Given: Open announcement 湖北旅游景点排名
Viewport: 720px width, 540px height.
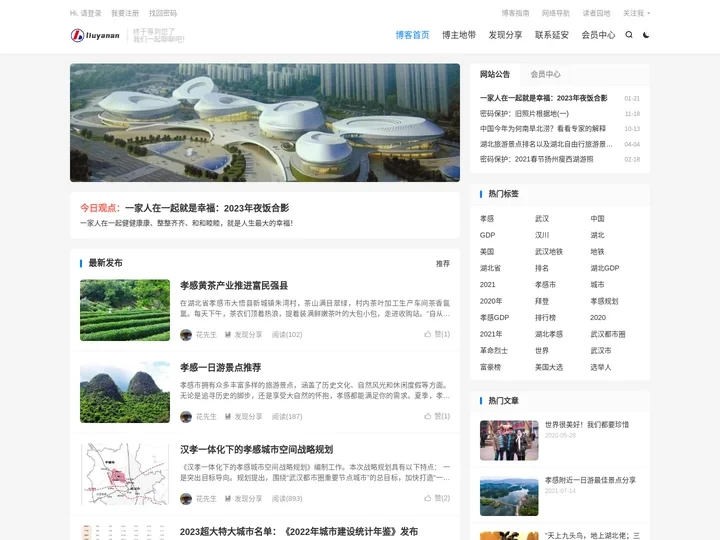Looking at the screenshot, I should (x=546, y=144).
